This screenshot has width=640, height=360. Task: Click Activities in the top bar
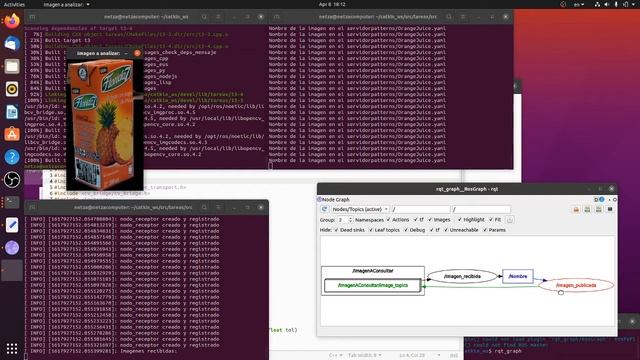click(14, 4)
